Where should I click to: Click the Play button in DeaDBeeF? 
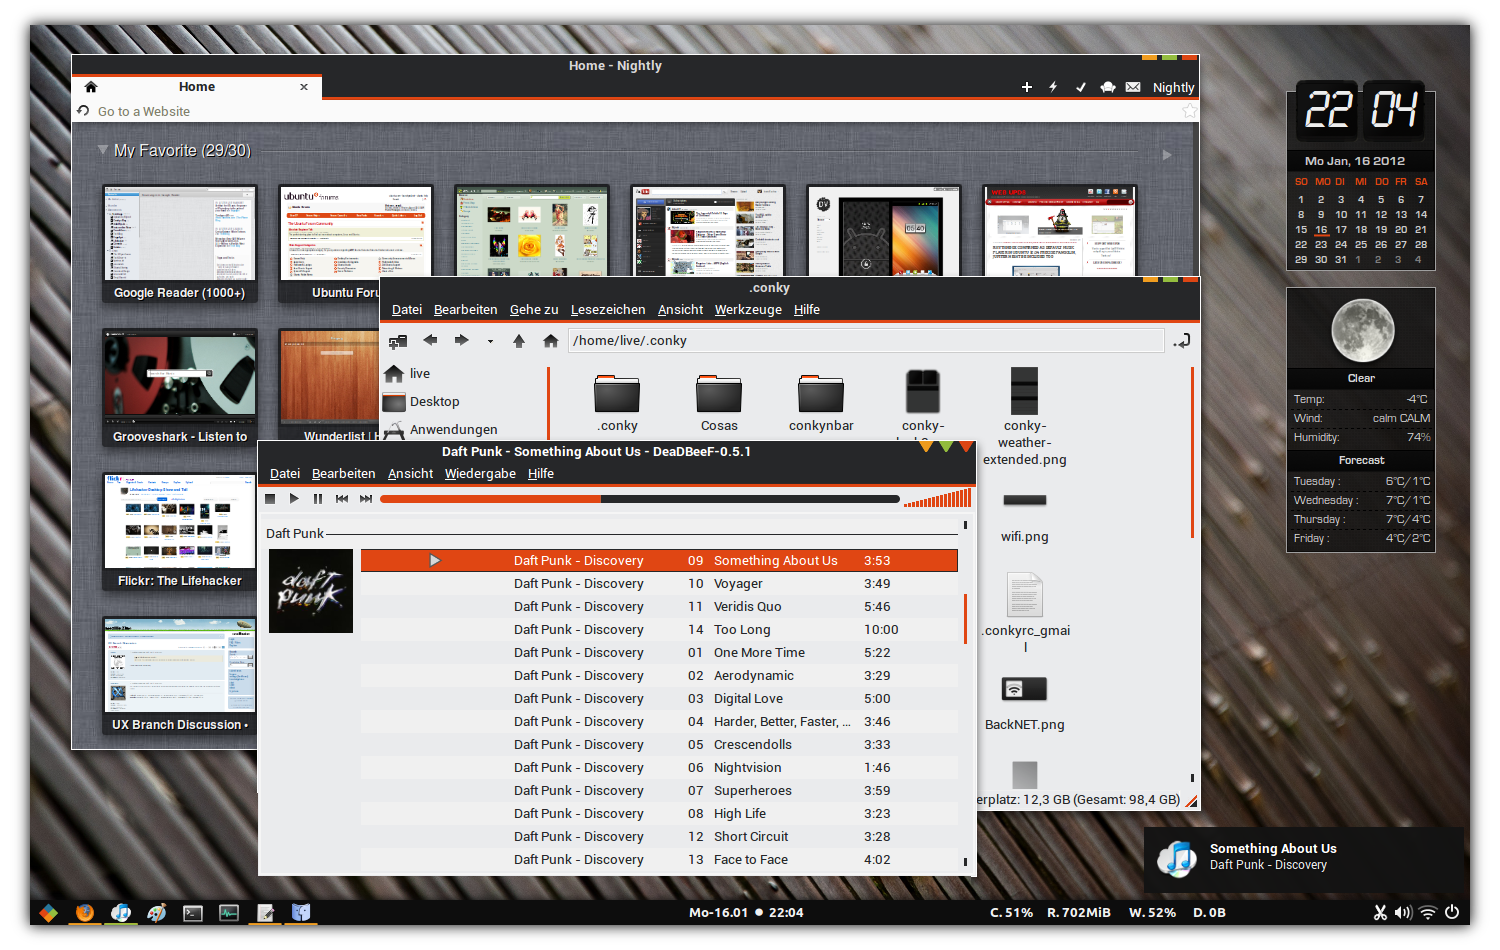tap(294, 498)
